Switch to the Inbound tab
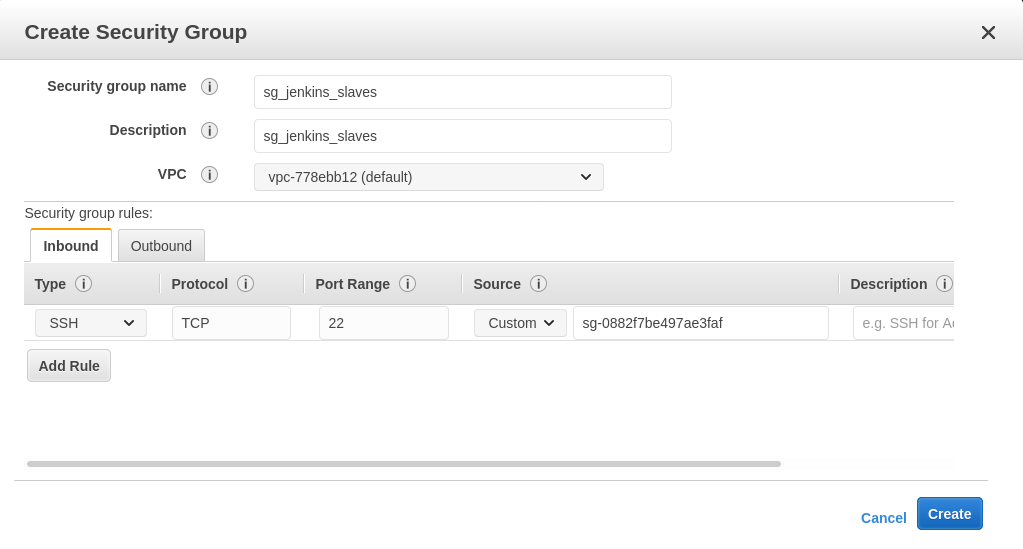The width and height of the screenshot is (1023, 549). pos(71,246)
